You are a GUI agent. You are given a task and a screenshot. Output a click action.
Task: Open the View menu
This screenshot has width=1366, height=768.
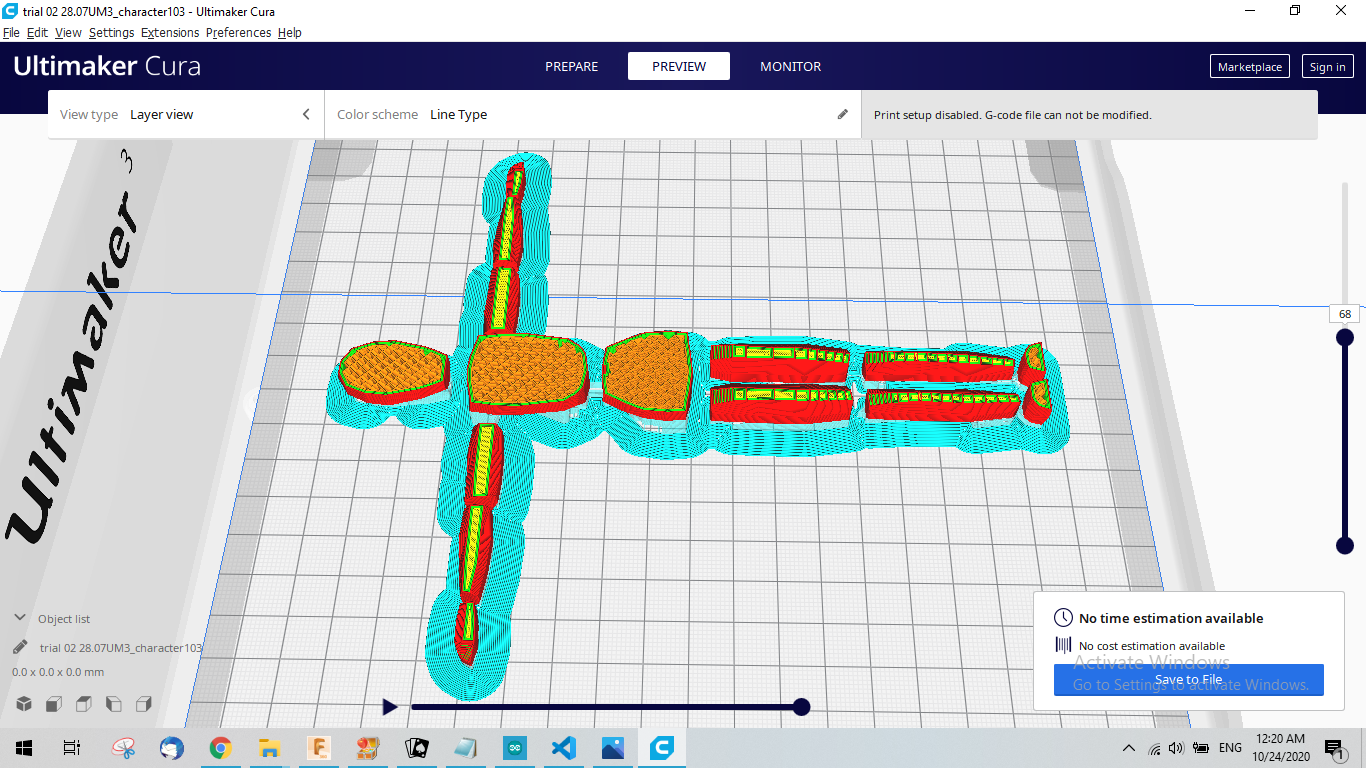coord(68,32)
